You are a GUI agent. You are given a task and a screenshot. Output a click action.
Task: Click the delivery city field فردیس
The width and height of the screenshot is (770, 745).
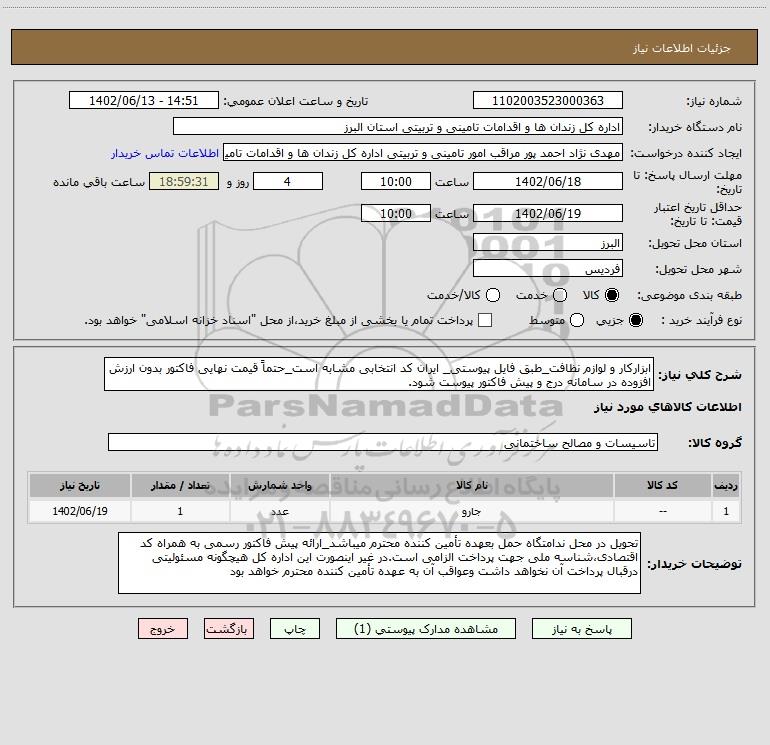[x=548, y=269]
